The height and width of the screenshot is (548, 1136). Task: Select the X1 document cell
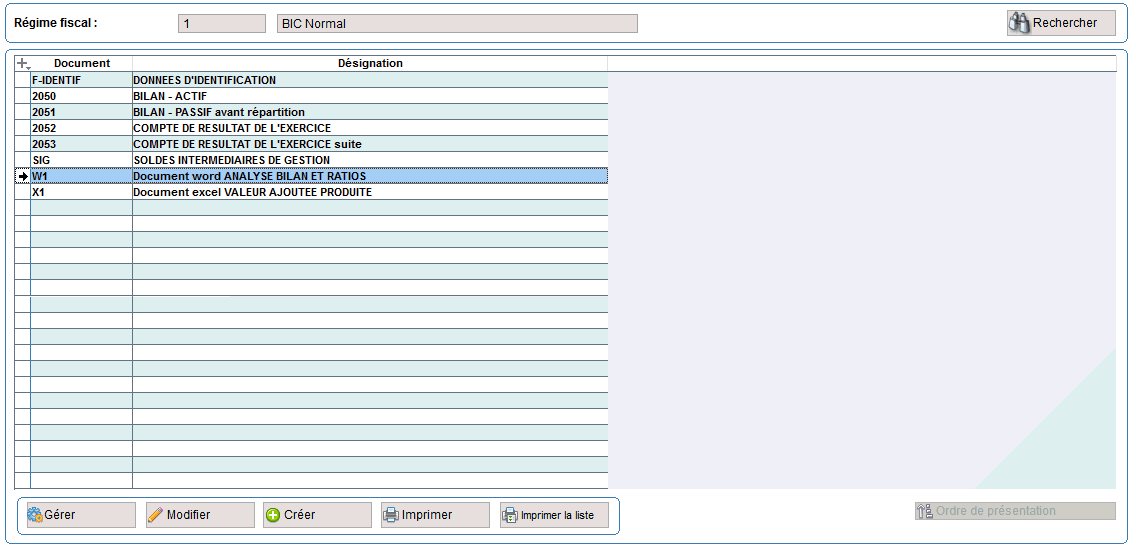(x=81, y=193)
